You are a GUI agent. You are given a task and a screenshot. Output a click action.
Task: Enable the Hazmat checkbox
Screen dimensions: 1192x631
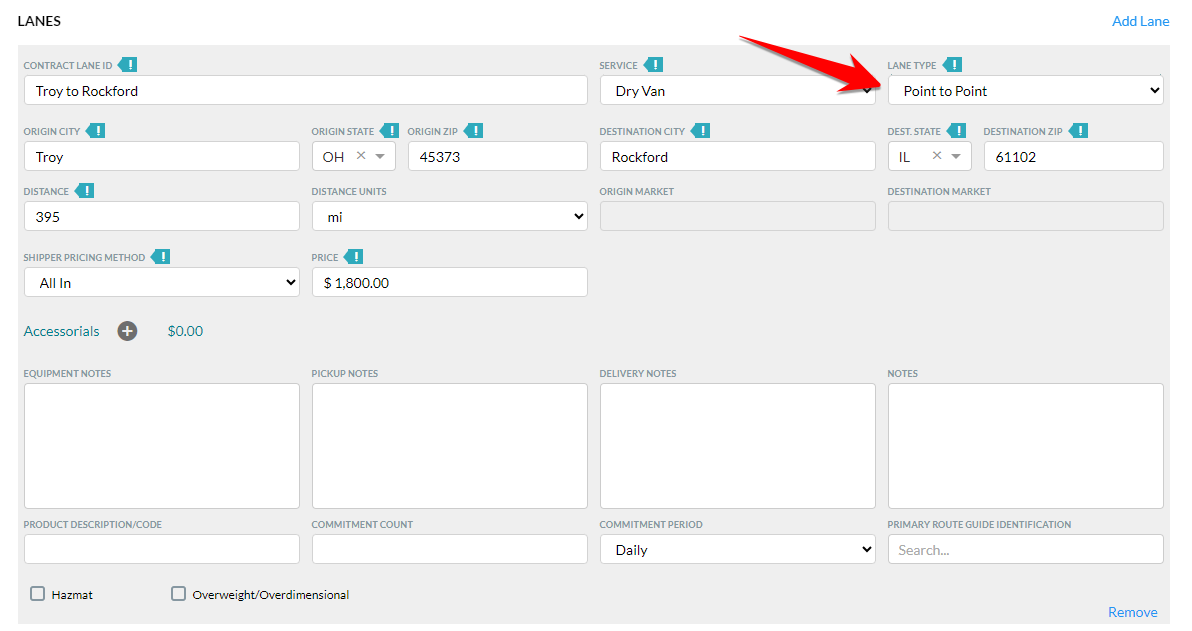point(38,594)
